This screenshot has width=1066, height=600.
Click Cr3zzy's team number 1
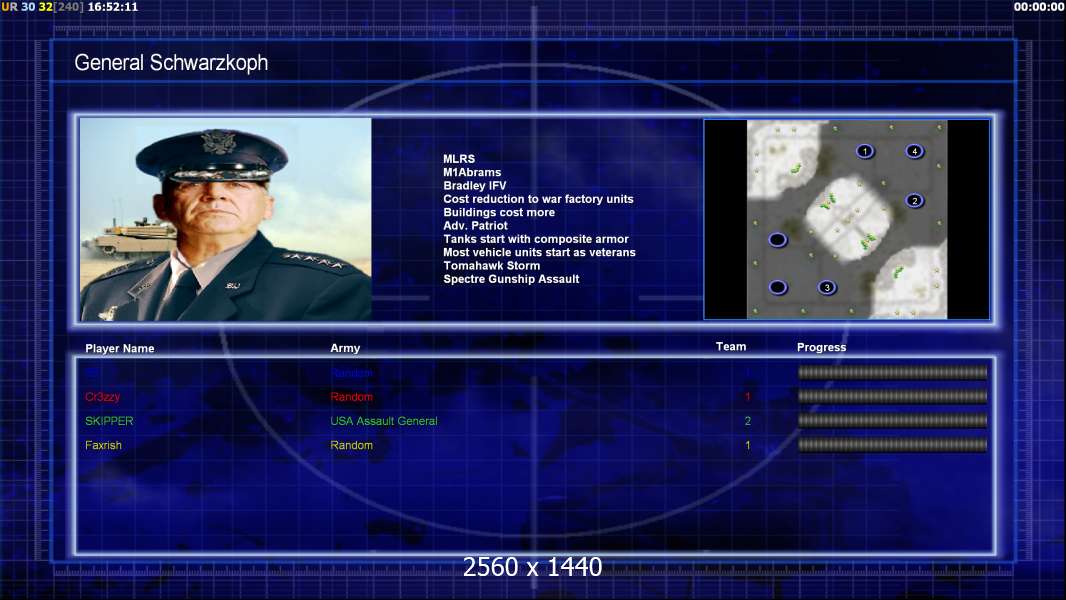[748, 397]
